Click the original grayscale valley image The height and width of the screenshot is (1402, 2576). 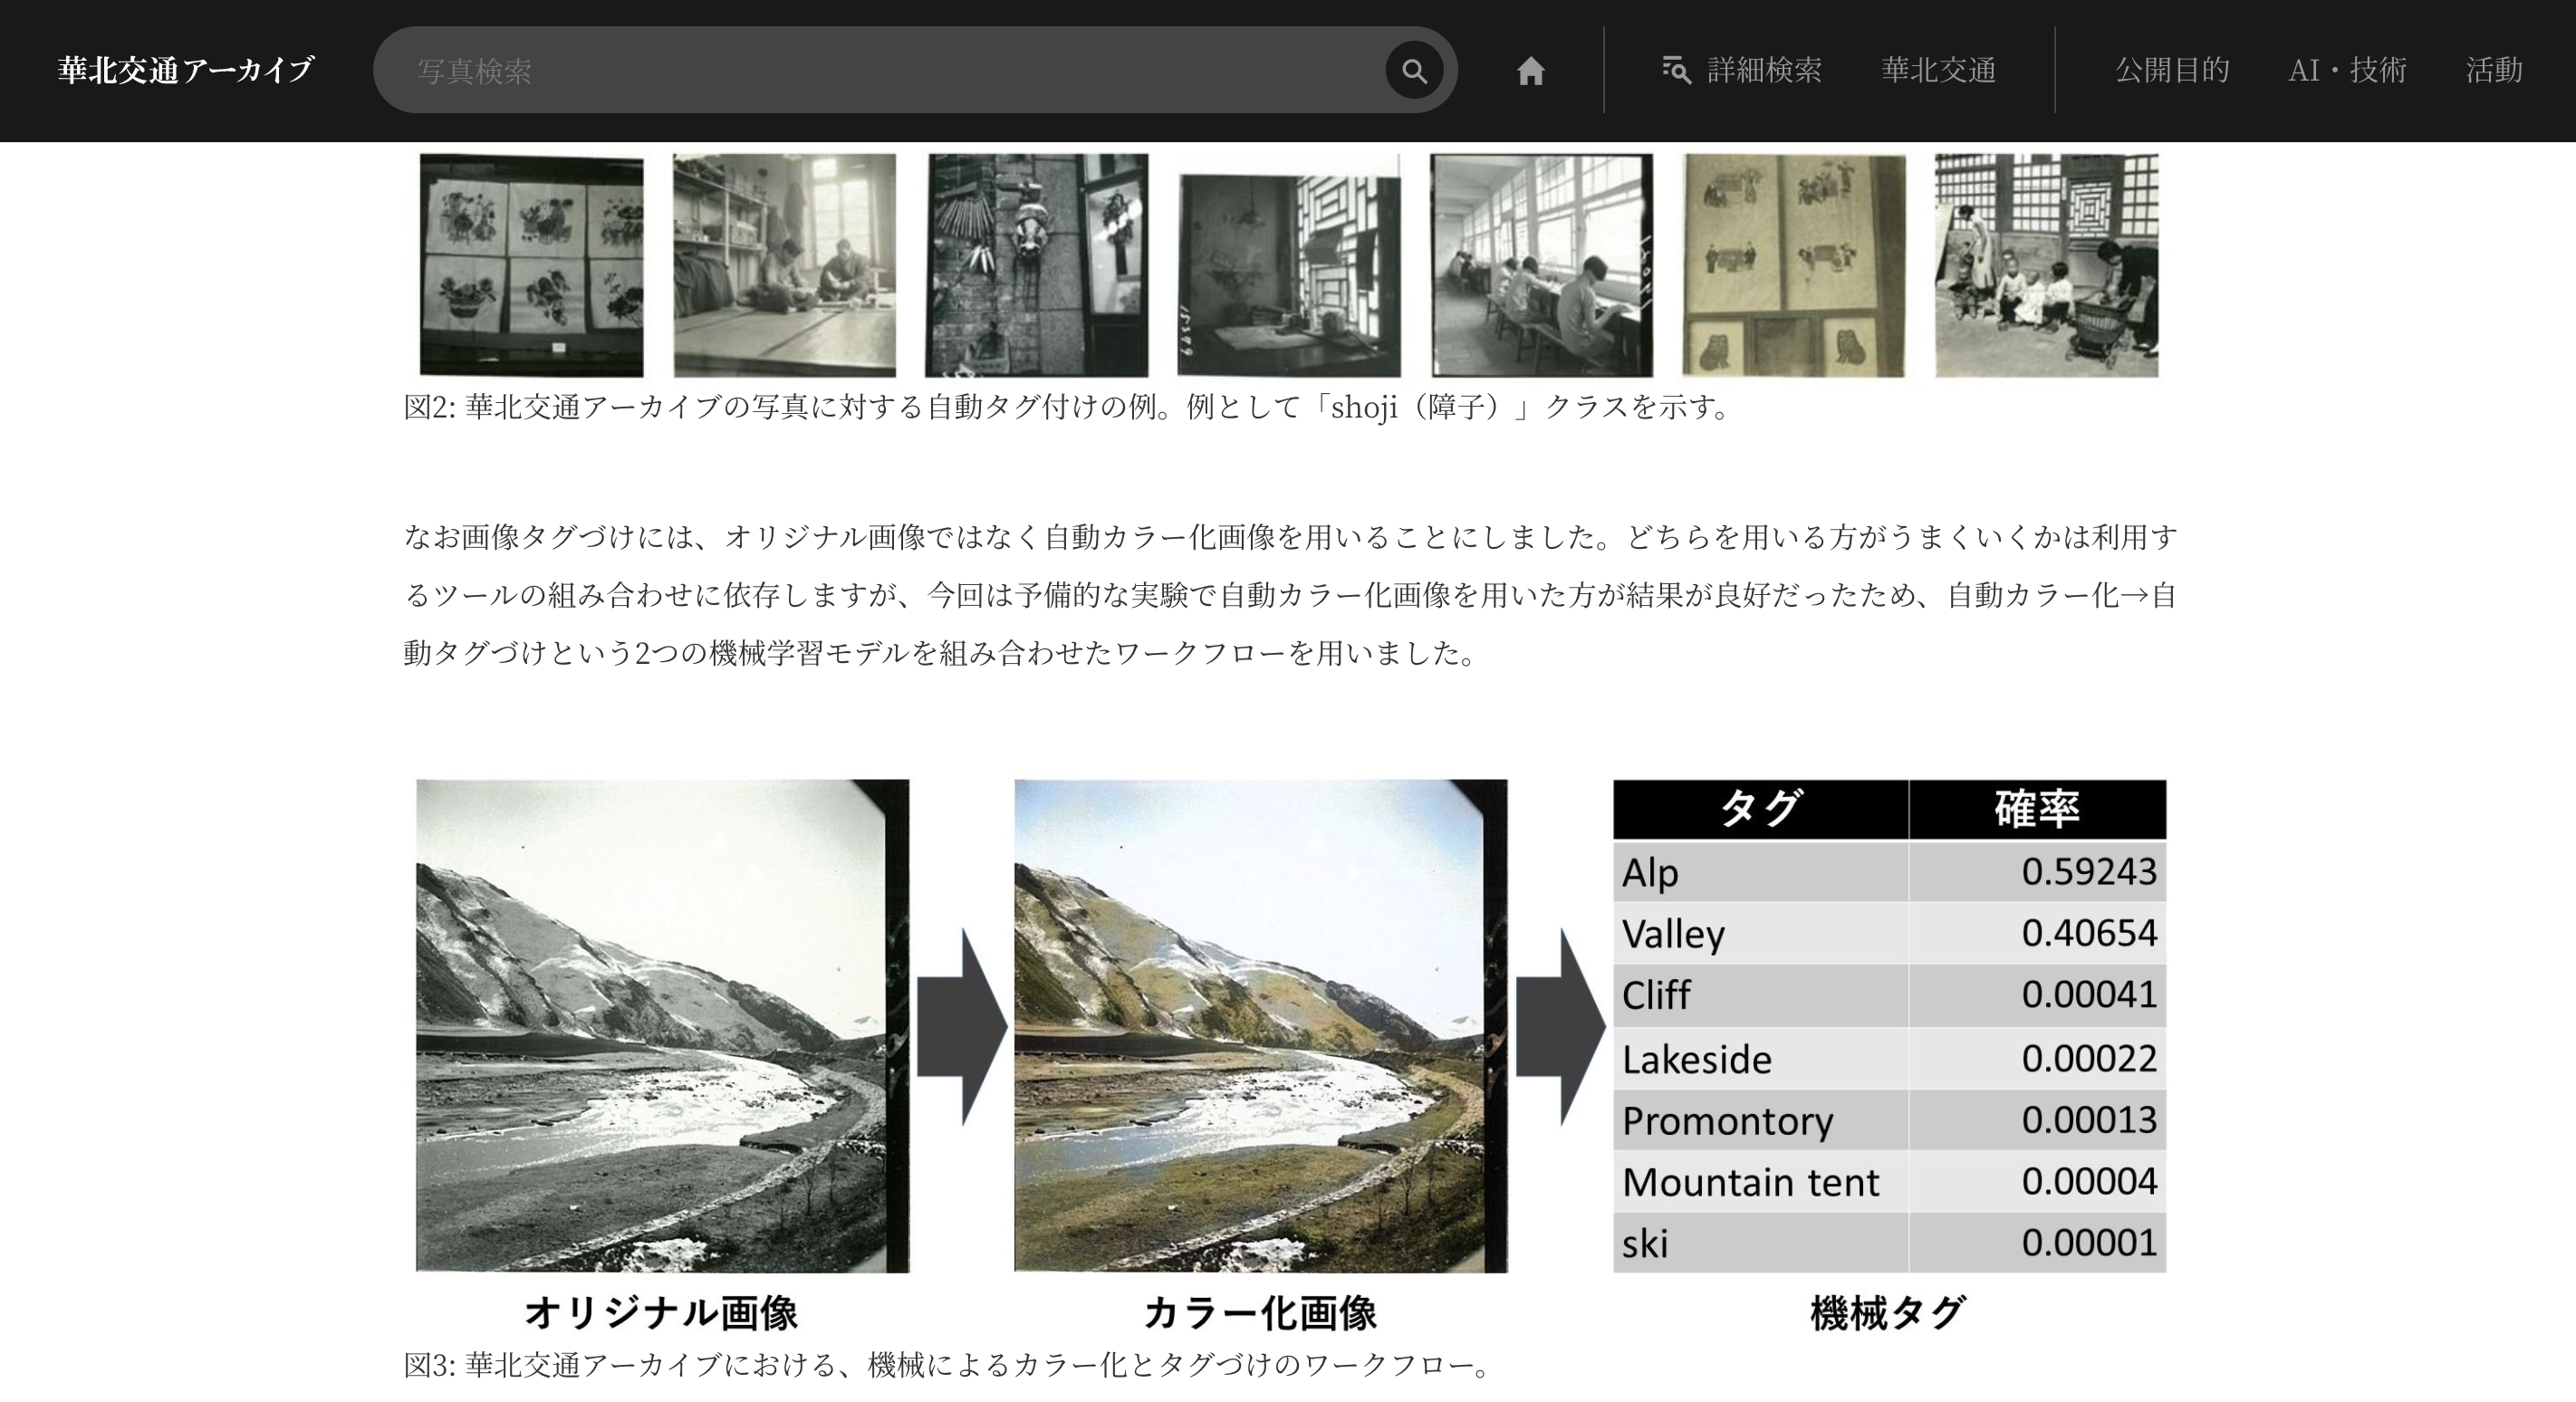tap(662, 1025)
